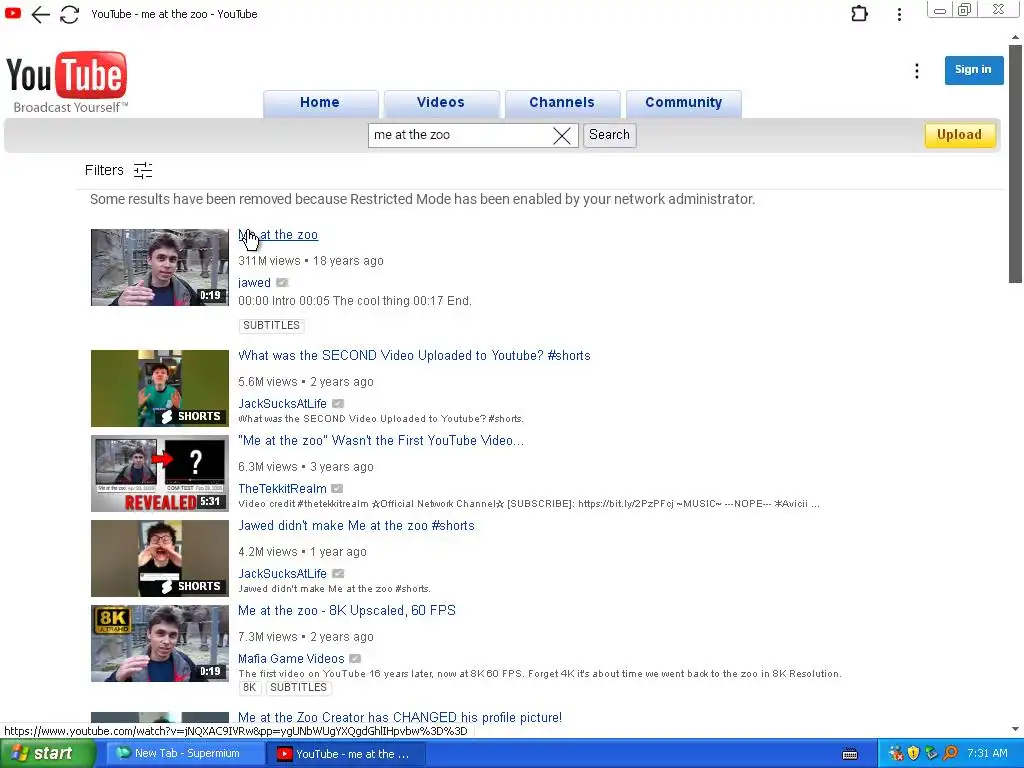This screenshot has height=768, width=1024.
Task: Select YouTube - me at the taskbar item
Action: [x=345, y=754]
